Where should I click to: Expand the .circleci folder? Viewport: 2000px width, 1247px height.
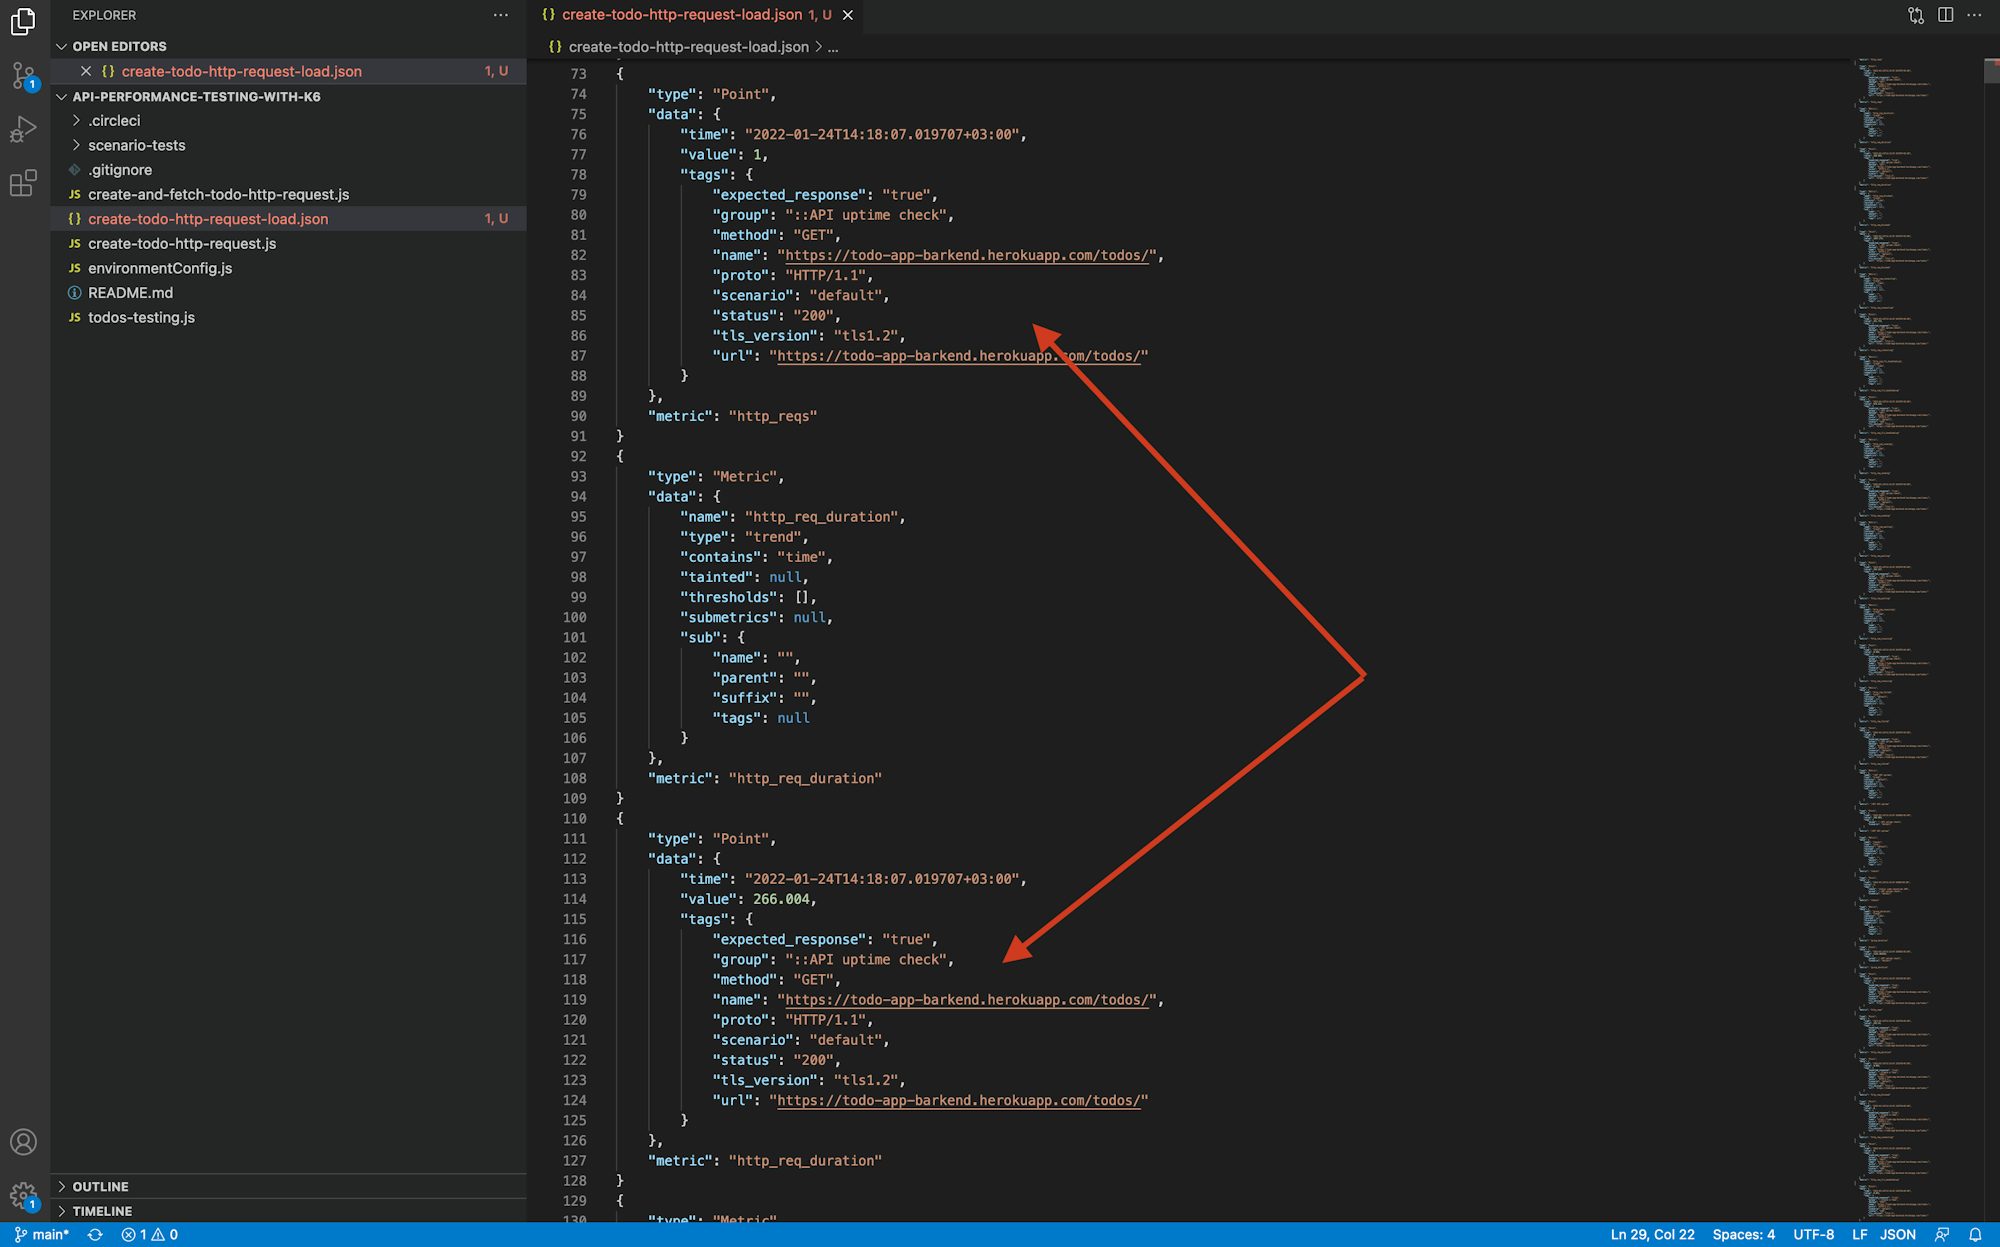114,120
